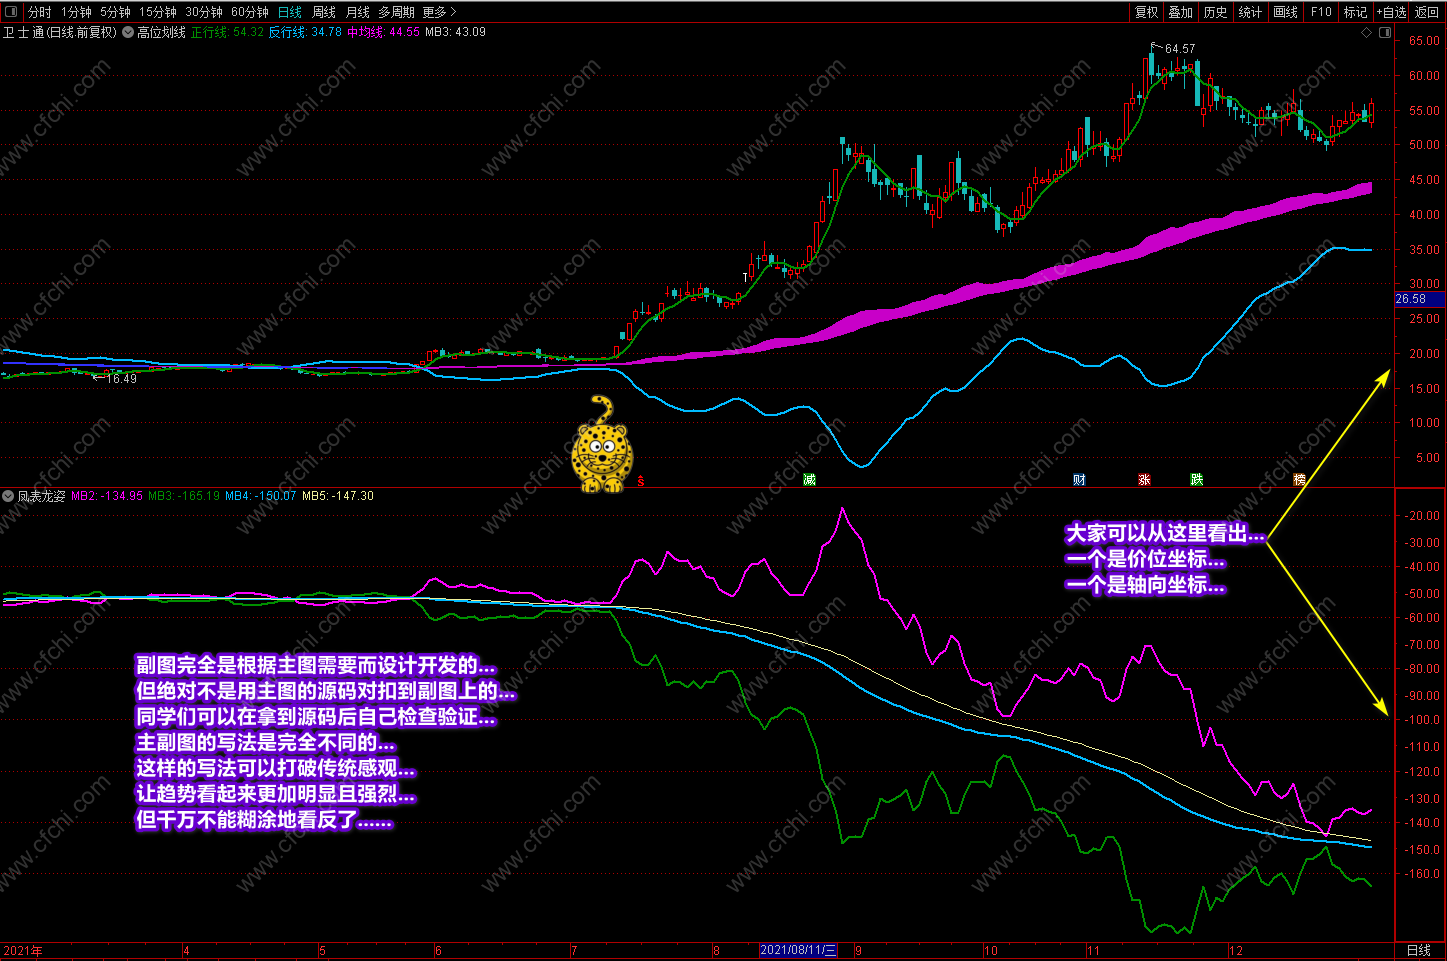This screenshot has height=961, width=1447.
Task: Click the 反行线: 34.78 value
Action: click(305, 32)
